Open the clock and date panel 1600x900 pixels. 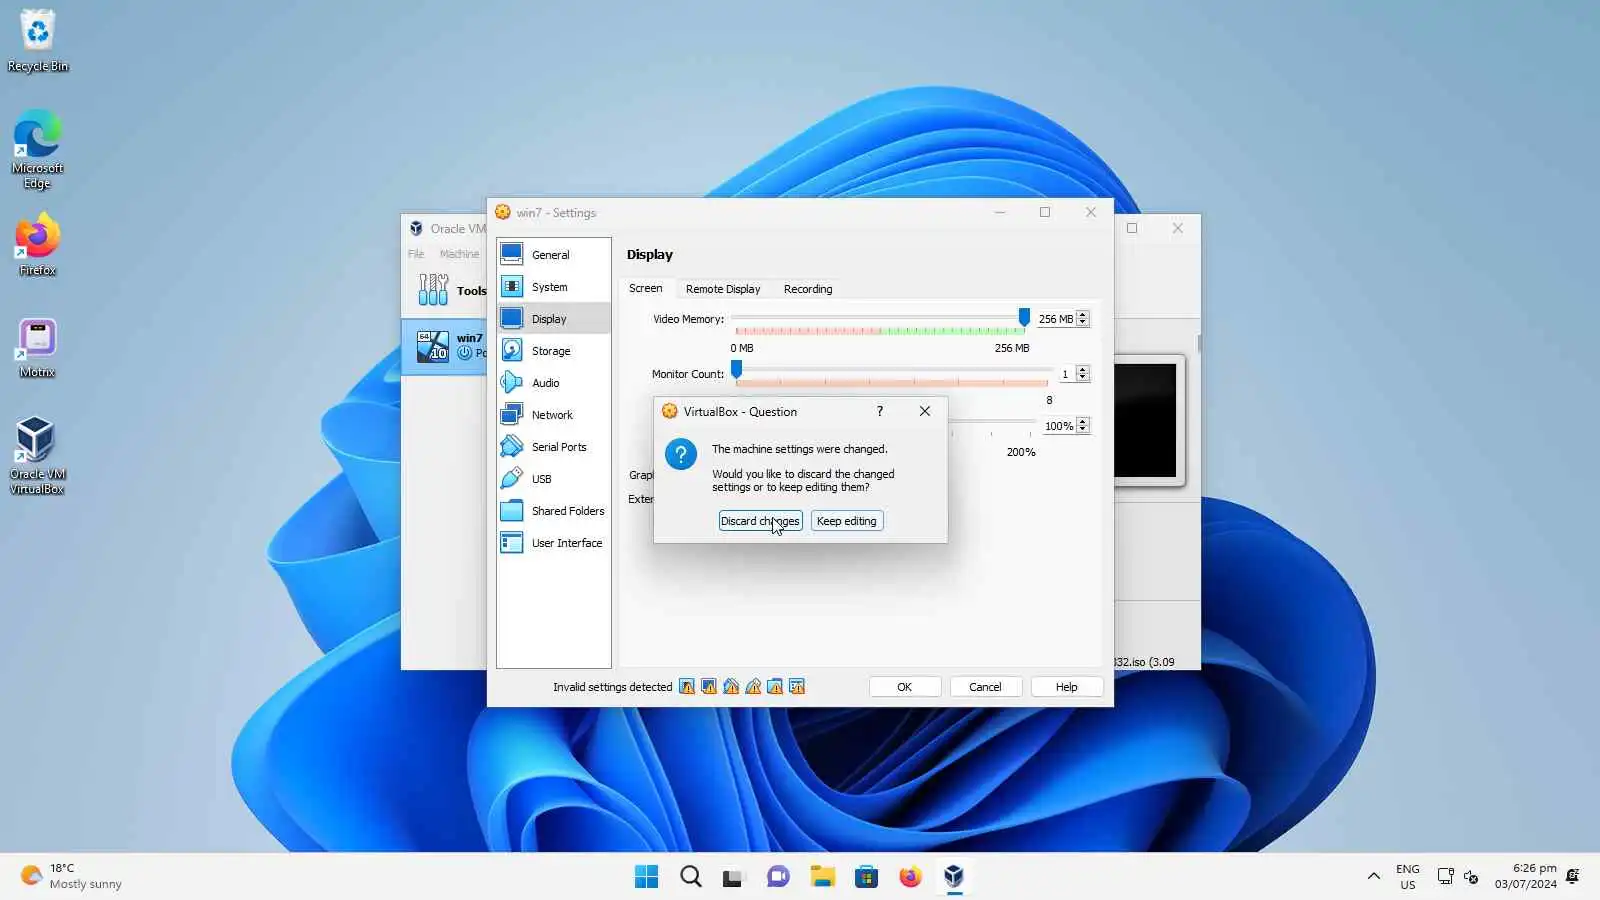pyautogui.click(x=1526, y=877)
